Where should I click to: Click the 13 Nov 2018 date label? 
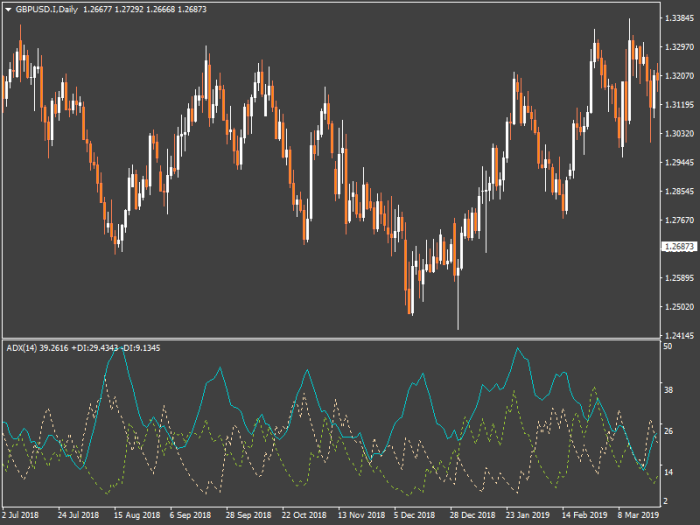[361, 515]
